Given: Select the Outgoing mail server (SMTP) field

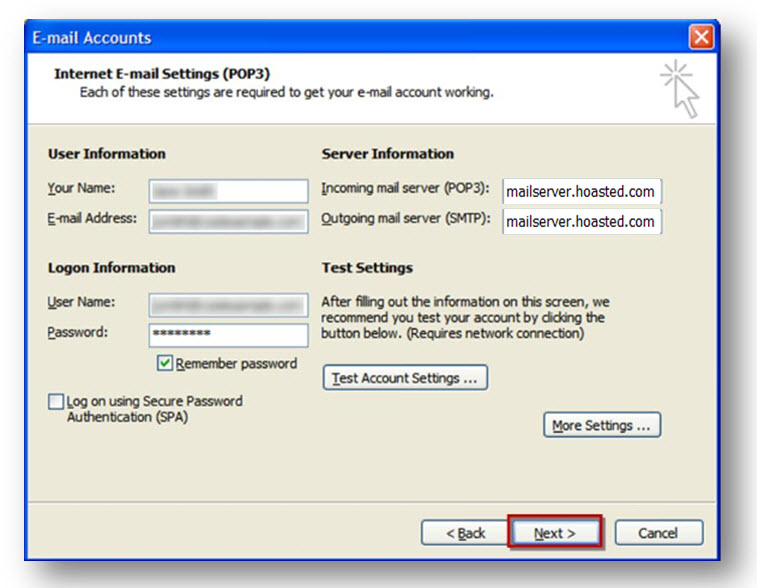Looking at the screenshot, I should tap(582, 222).
